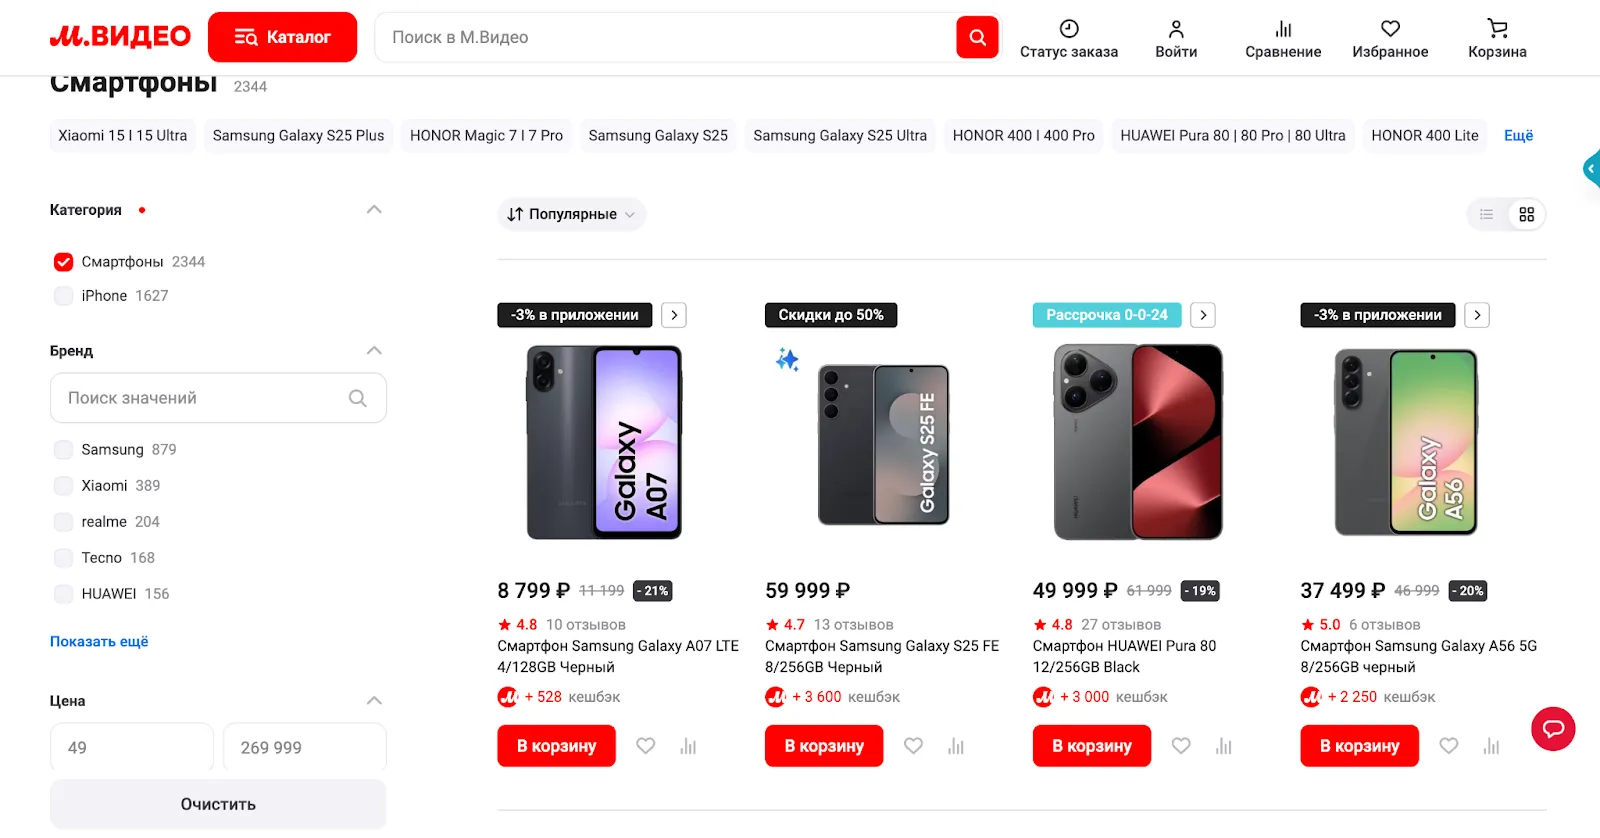Open favorites heart icon in header
1600x838 pixels.
click(x=1390, y=29)
